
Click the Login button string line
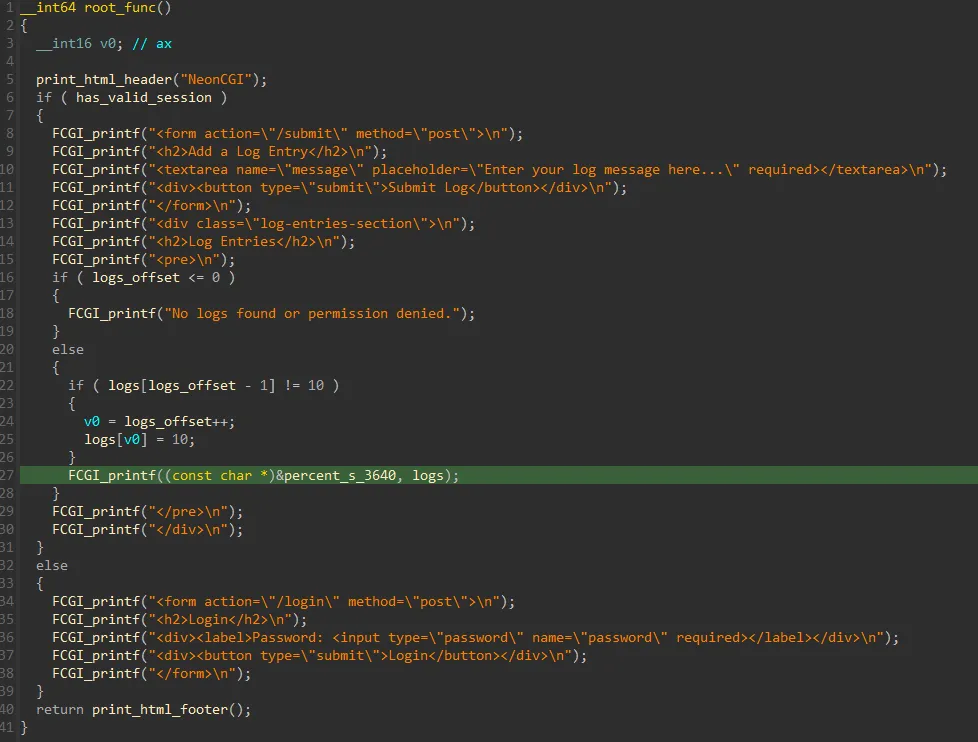[320, 656]
